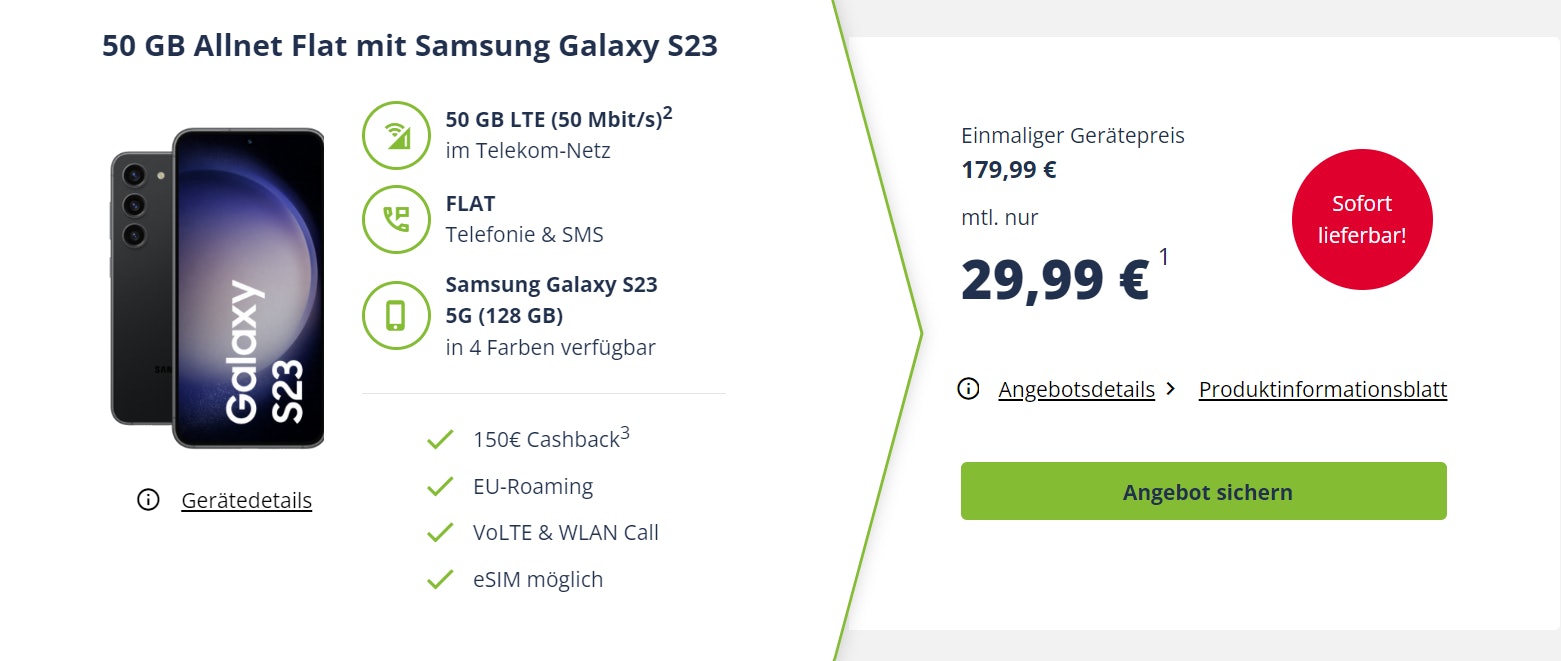The image size is (1561, 661).
Task: Select the checkmark beside eSIM möglich
Action: [440, 578]
